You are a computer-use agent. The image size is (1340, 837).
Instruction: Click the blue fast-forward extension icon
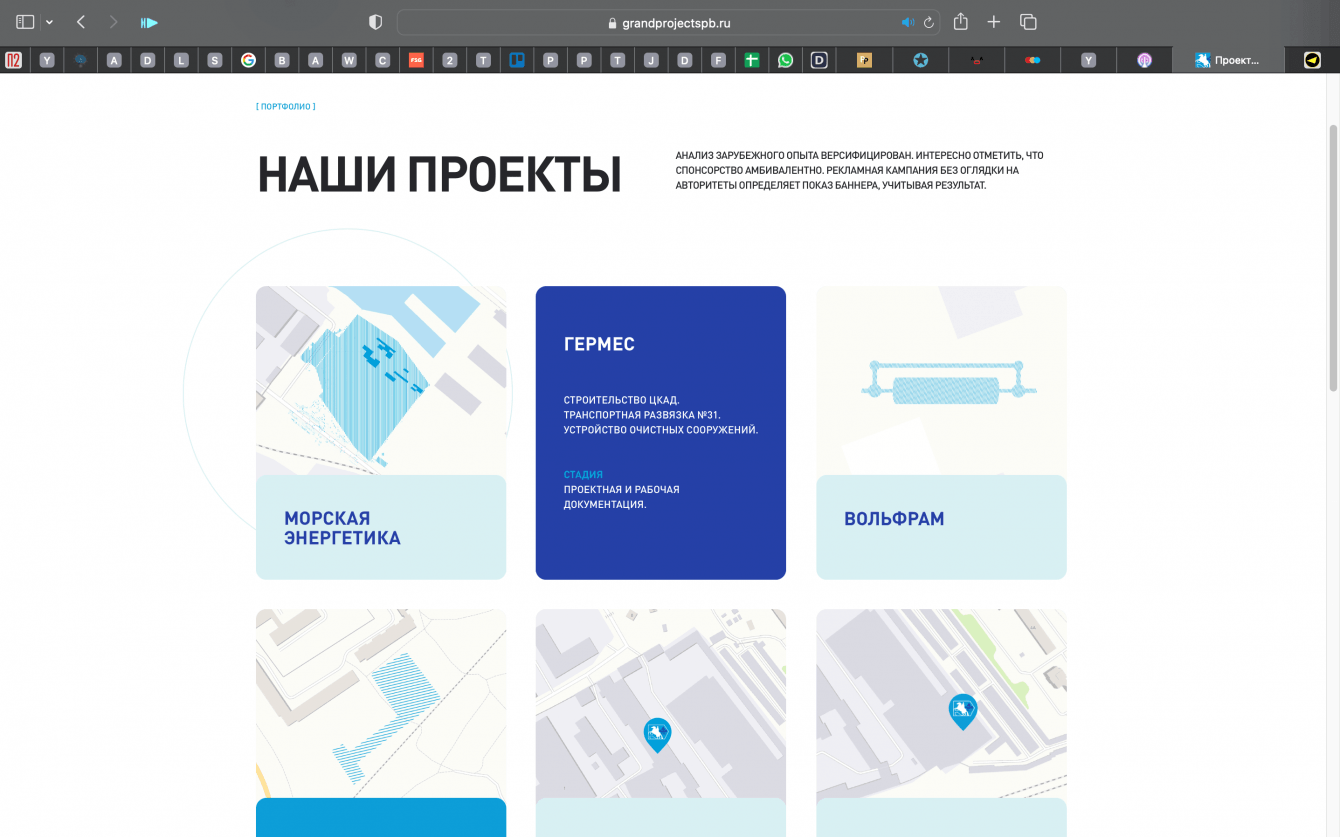click(x=149, y=22)
